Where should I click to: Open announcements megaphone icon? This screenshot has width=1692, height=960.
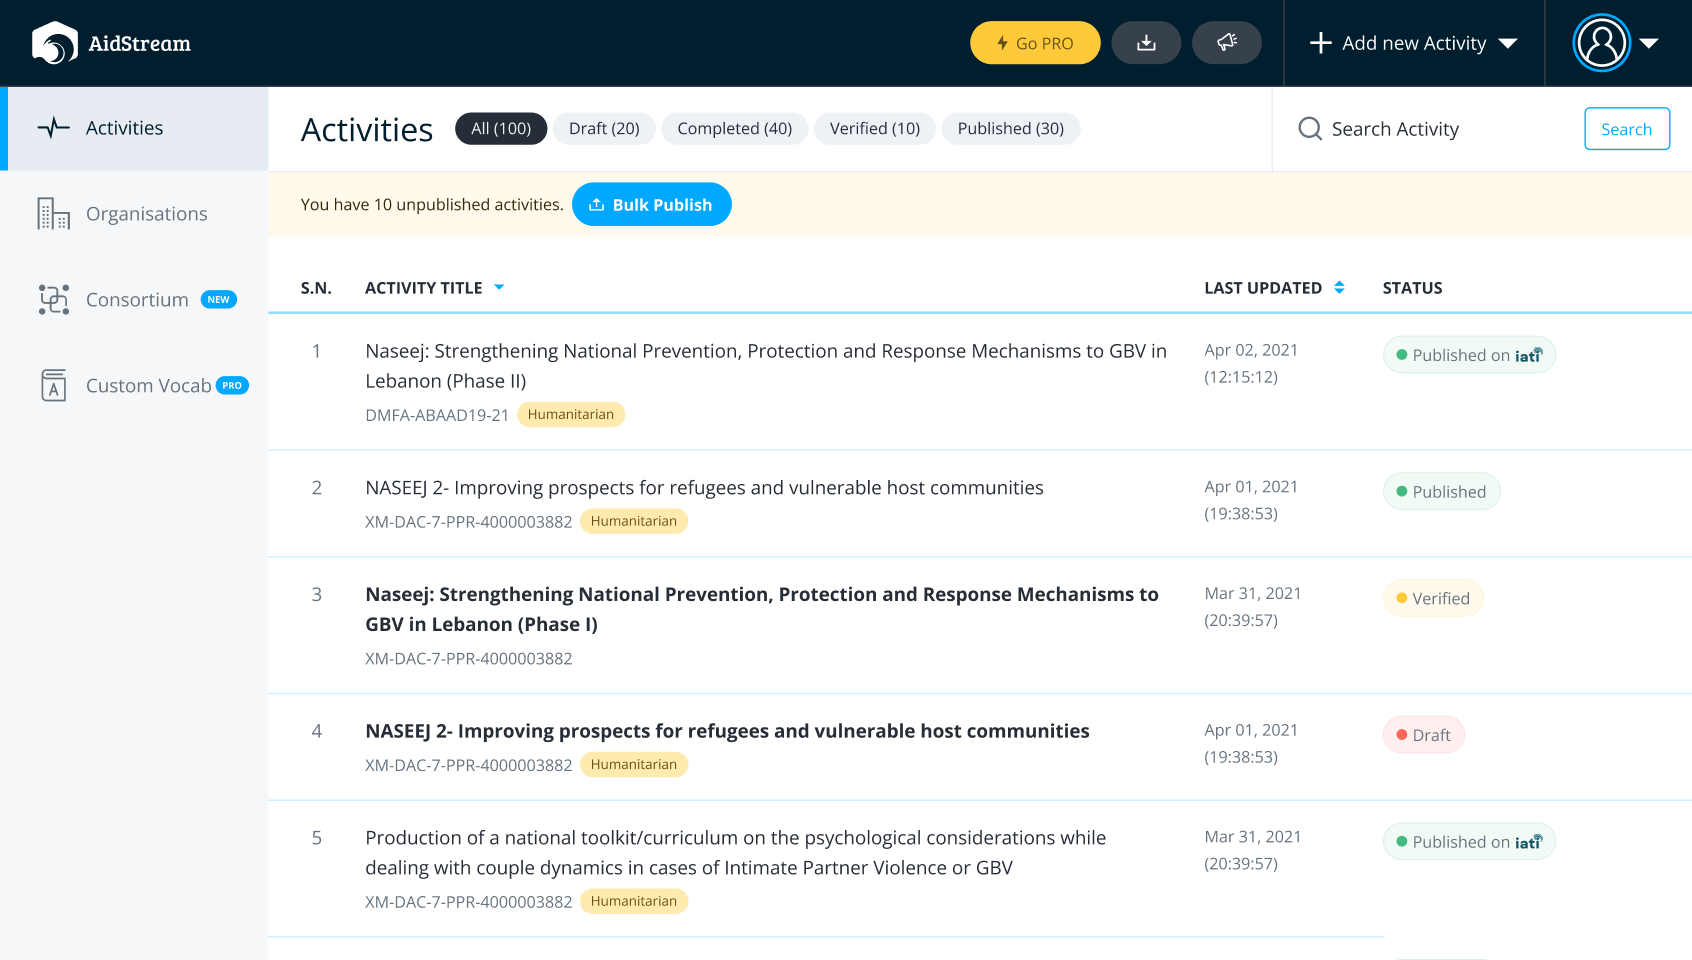[x=1227, y=43]
